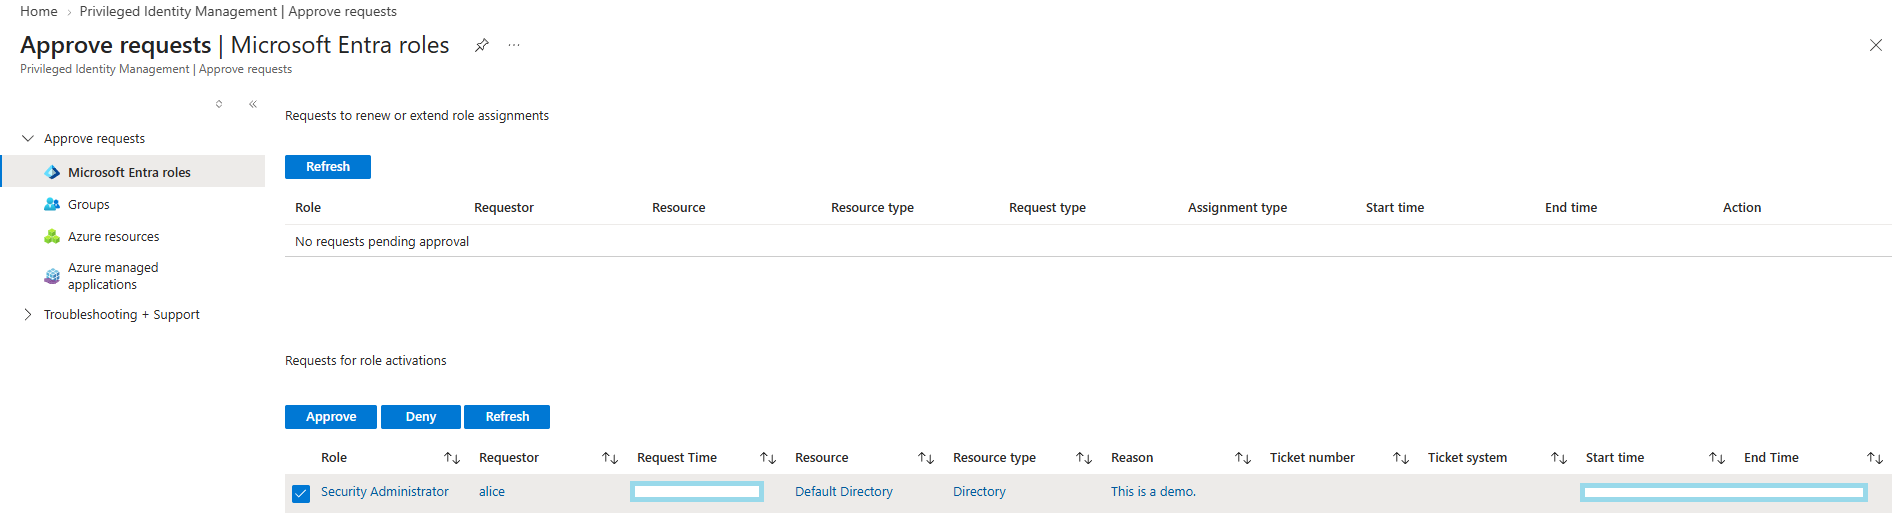Viewport: 1900px width, 532px height.
Task: Click the Groups people icon
Action: click(52, 204)
